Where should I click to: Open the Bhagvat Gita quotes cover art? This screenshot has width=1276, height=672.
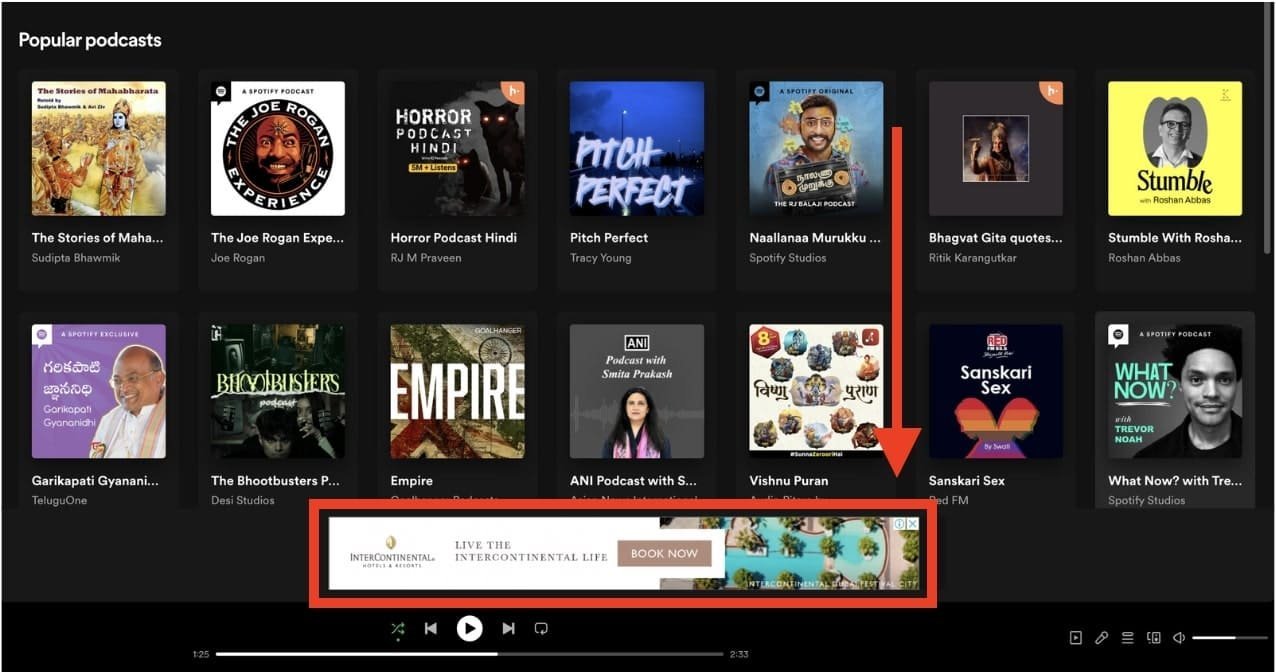click(x=996, y=148)
